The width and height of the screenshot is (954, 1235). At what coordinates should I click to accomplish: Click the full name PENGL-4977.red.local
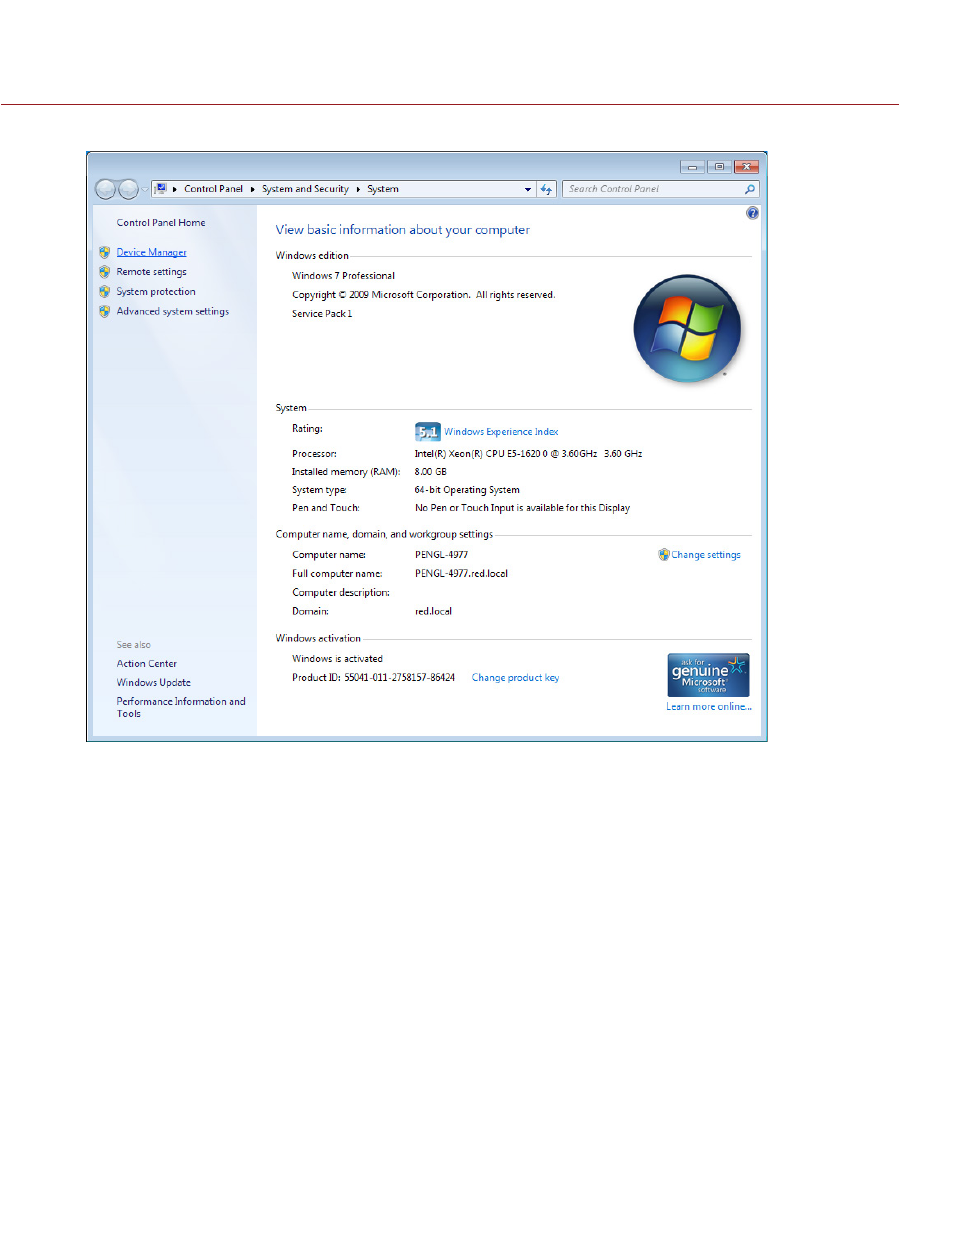coord(461,574)
